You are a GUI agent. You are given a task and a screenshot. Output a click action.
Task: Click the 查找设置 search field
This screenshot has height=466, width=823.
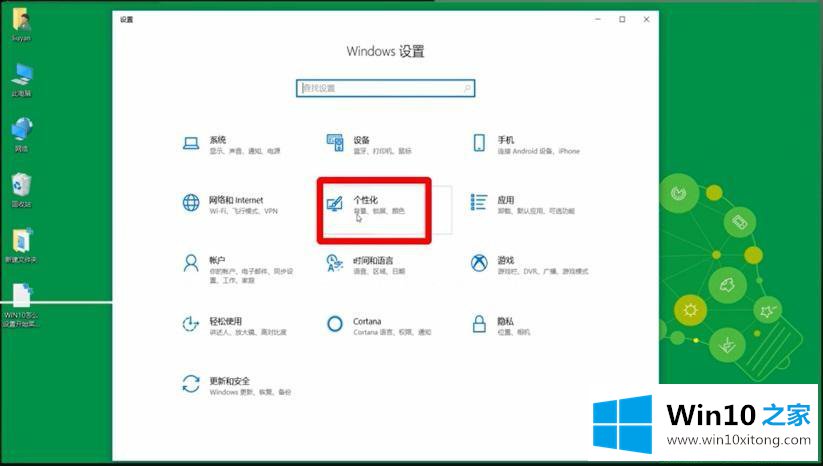coord(386,88)
